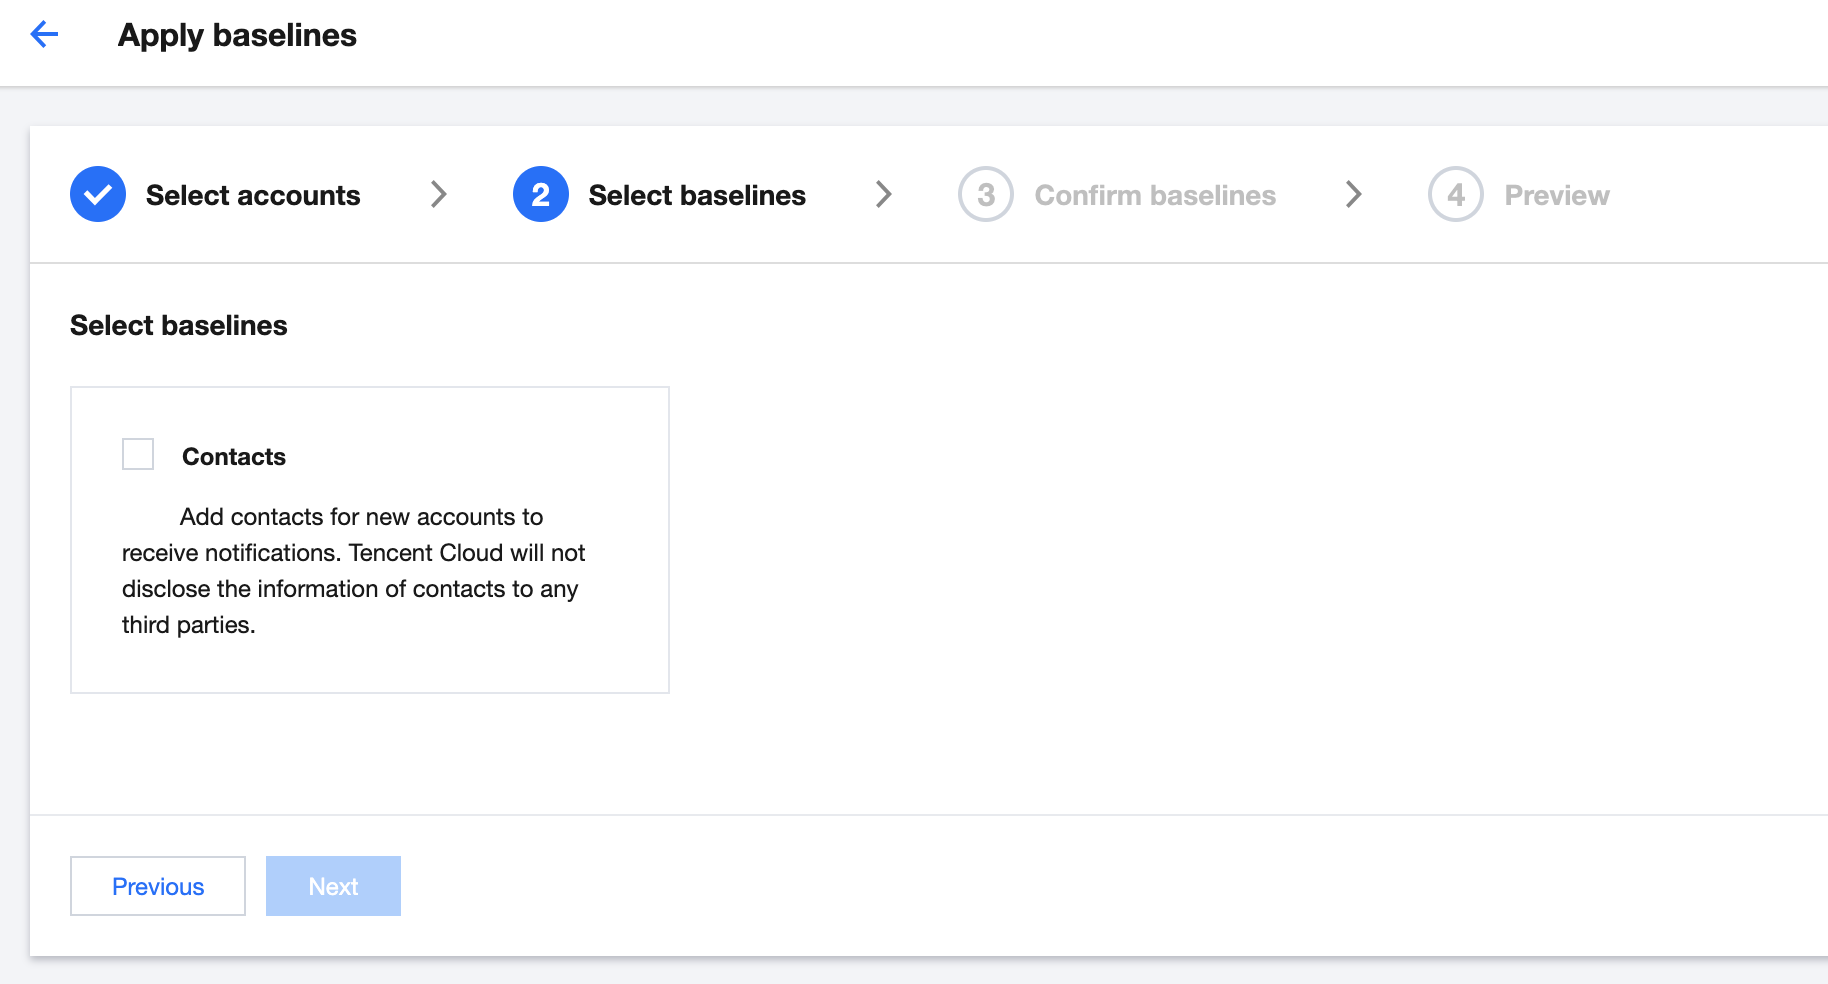1828x984 pixels.
Task: Click the Select baselines section heading
Action: [179, 325]
